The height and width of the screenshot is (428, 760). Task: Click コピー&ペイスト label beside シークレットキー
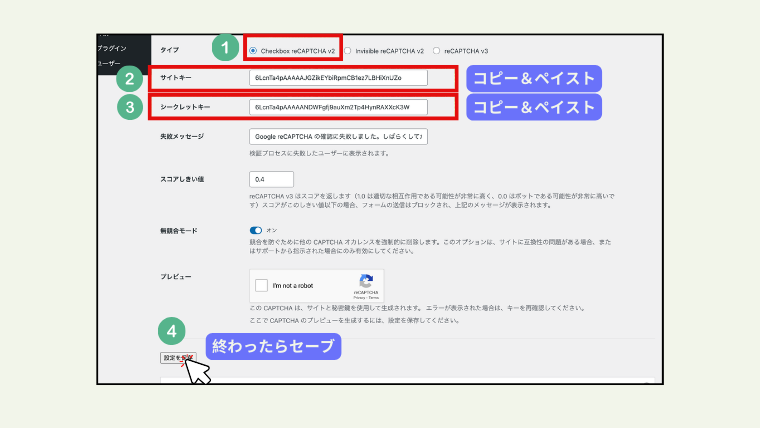click(x=534, y=107)
